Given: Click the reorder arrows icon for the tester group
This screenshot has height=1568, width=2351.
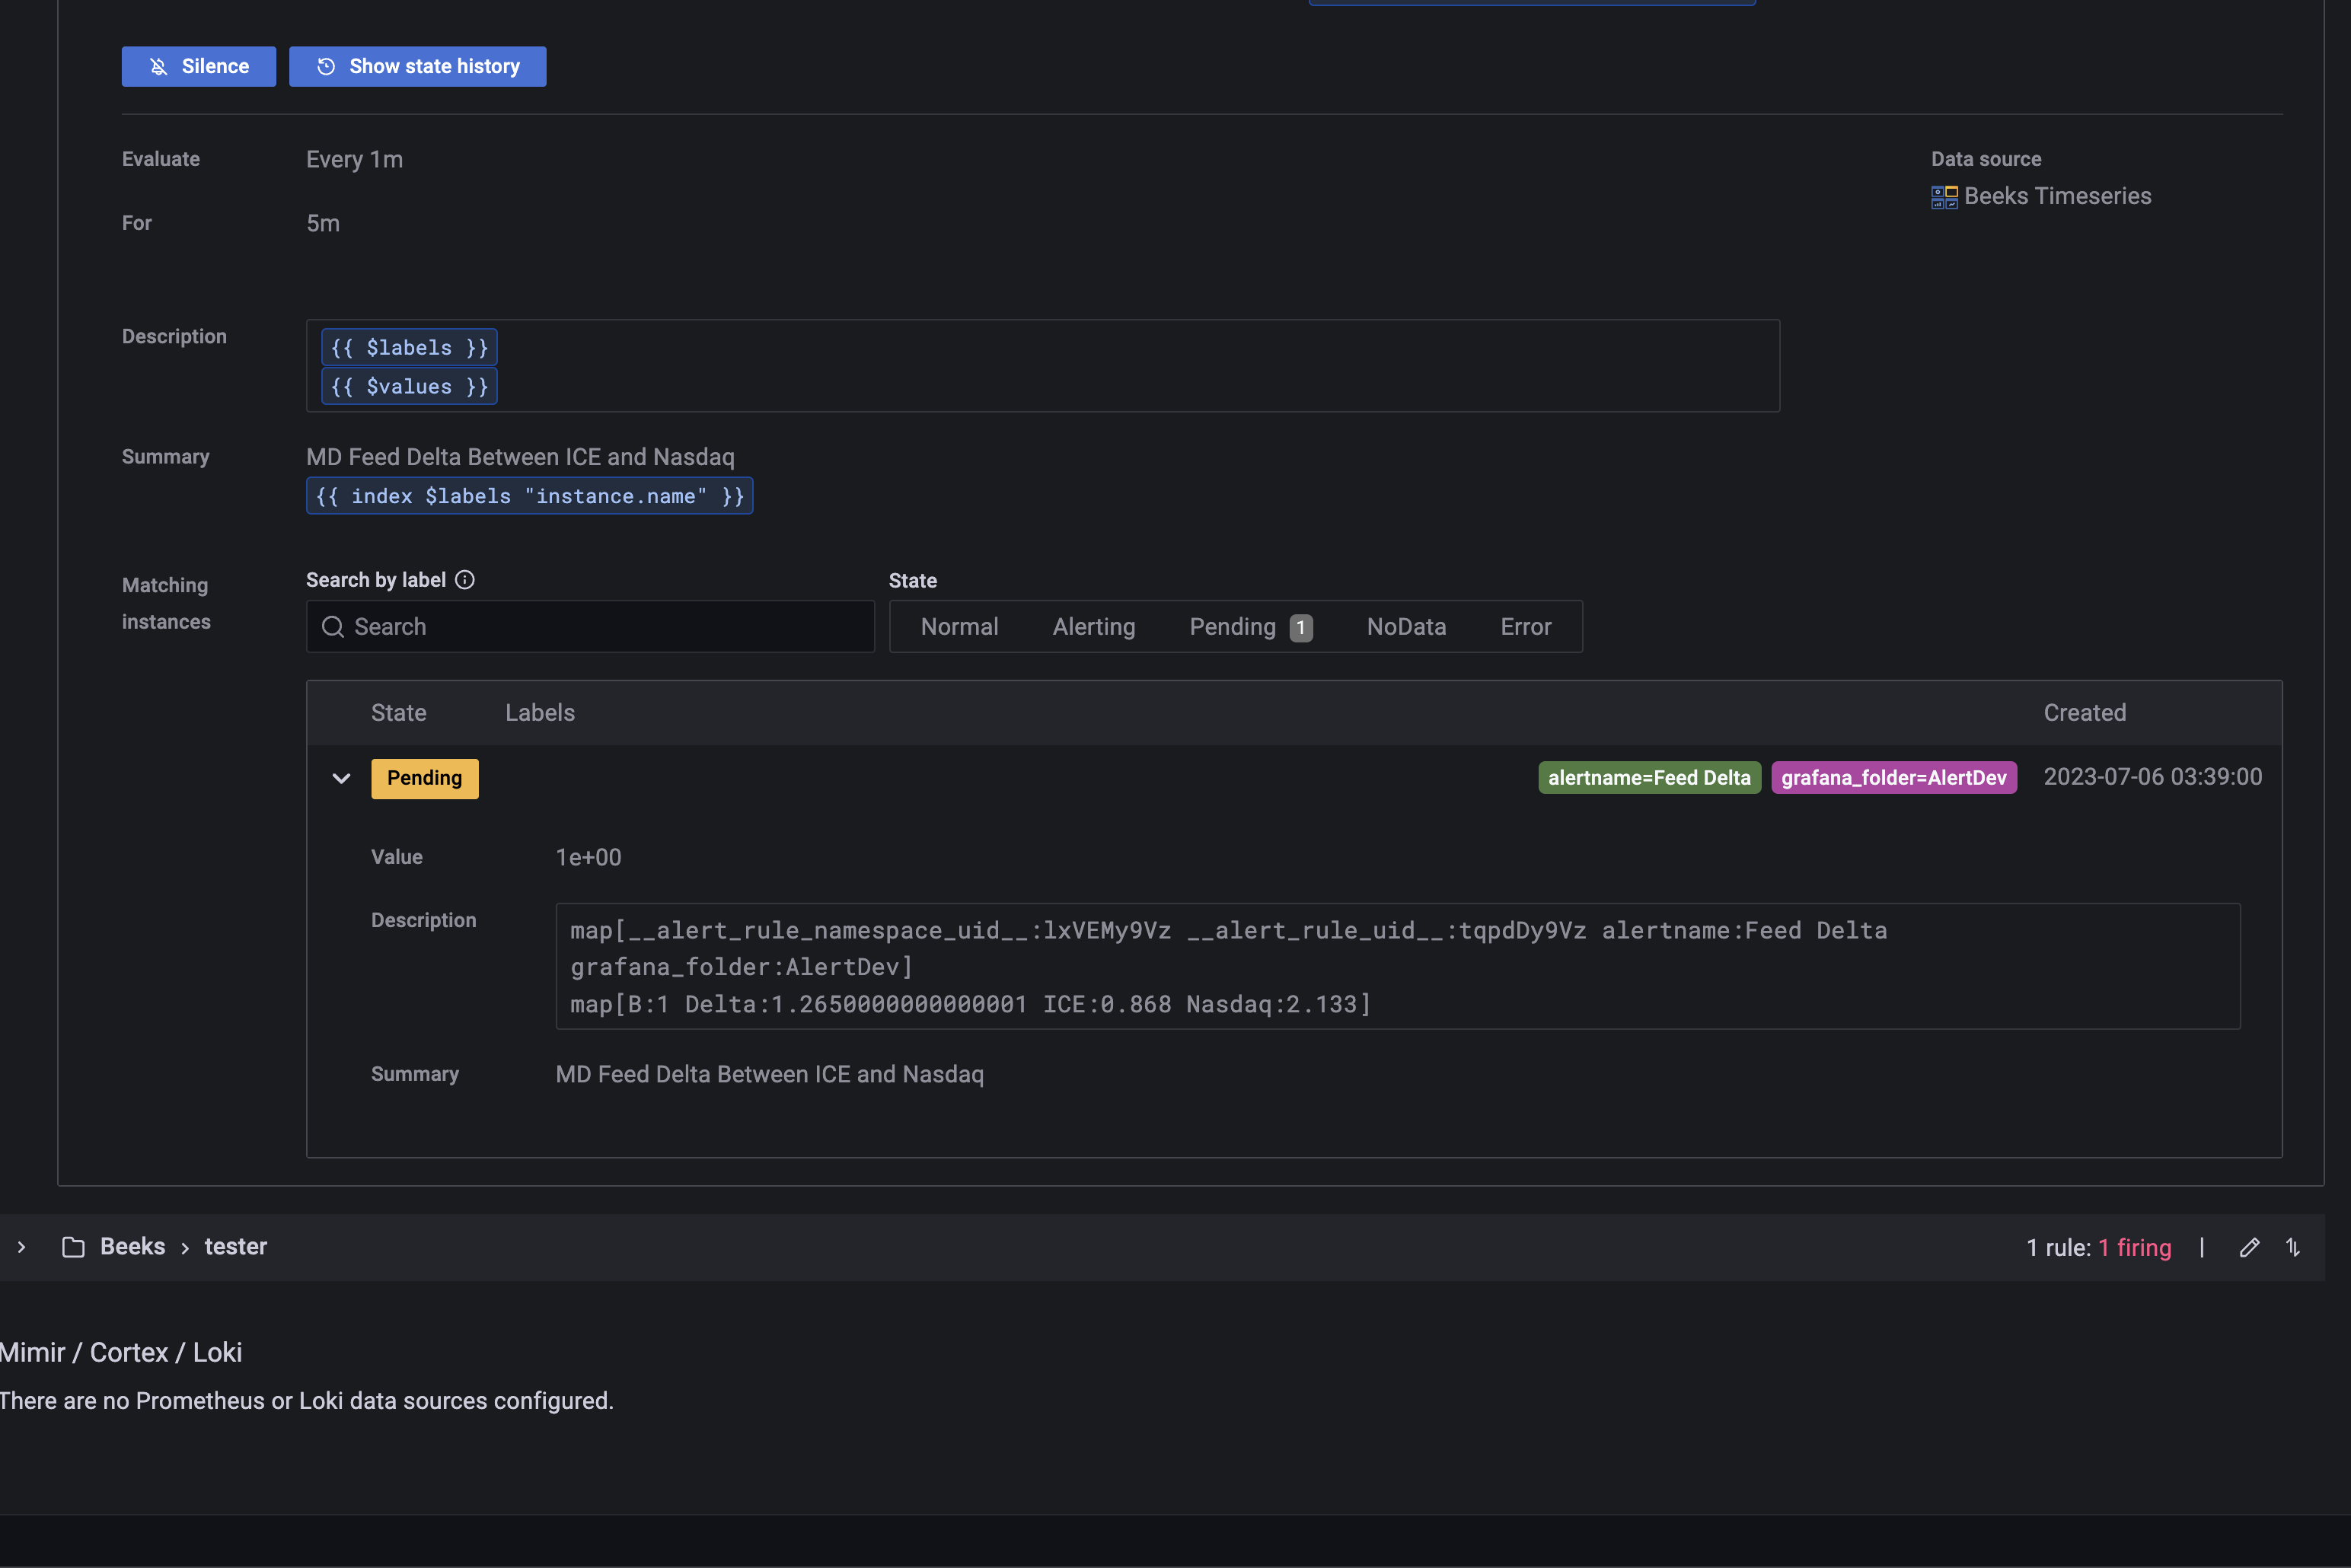Looking at the screenshot, I should [2293, 1247].
